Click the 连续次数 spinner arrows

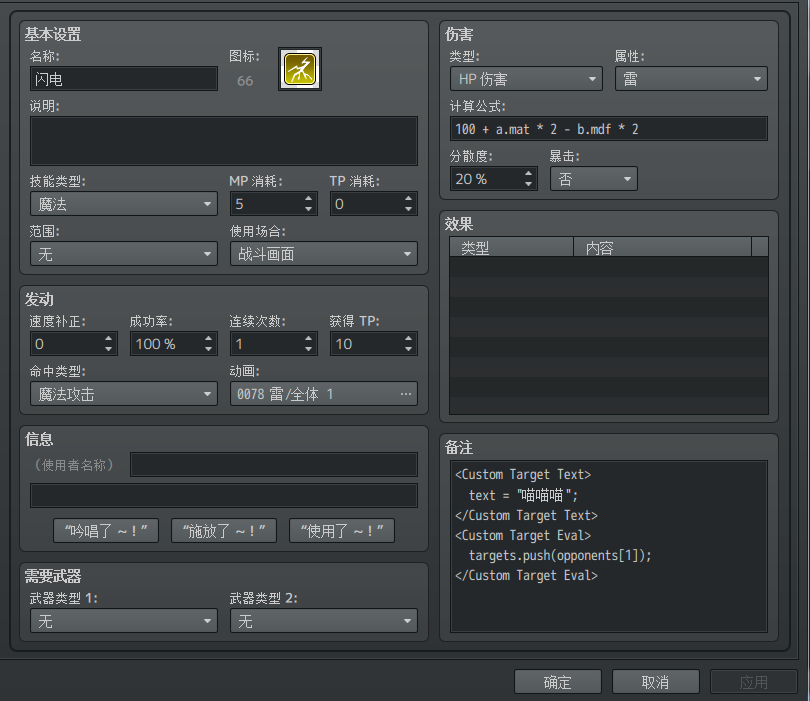click(x=308, y=344)
